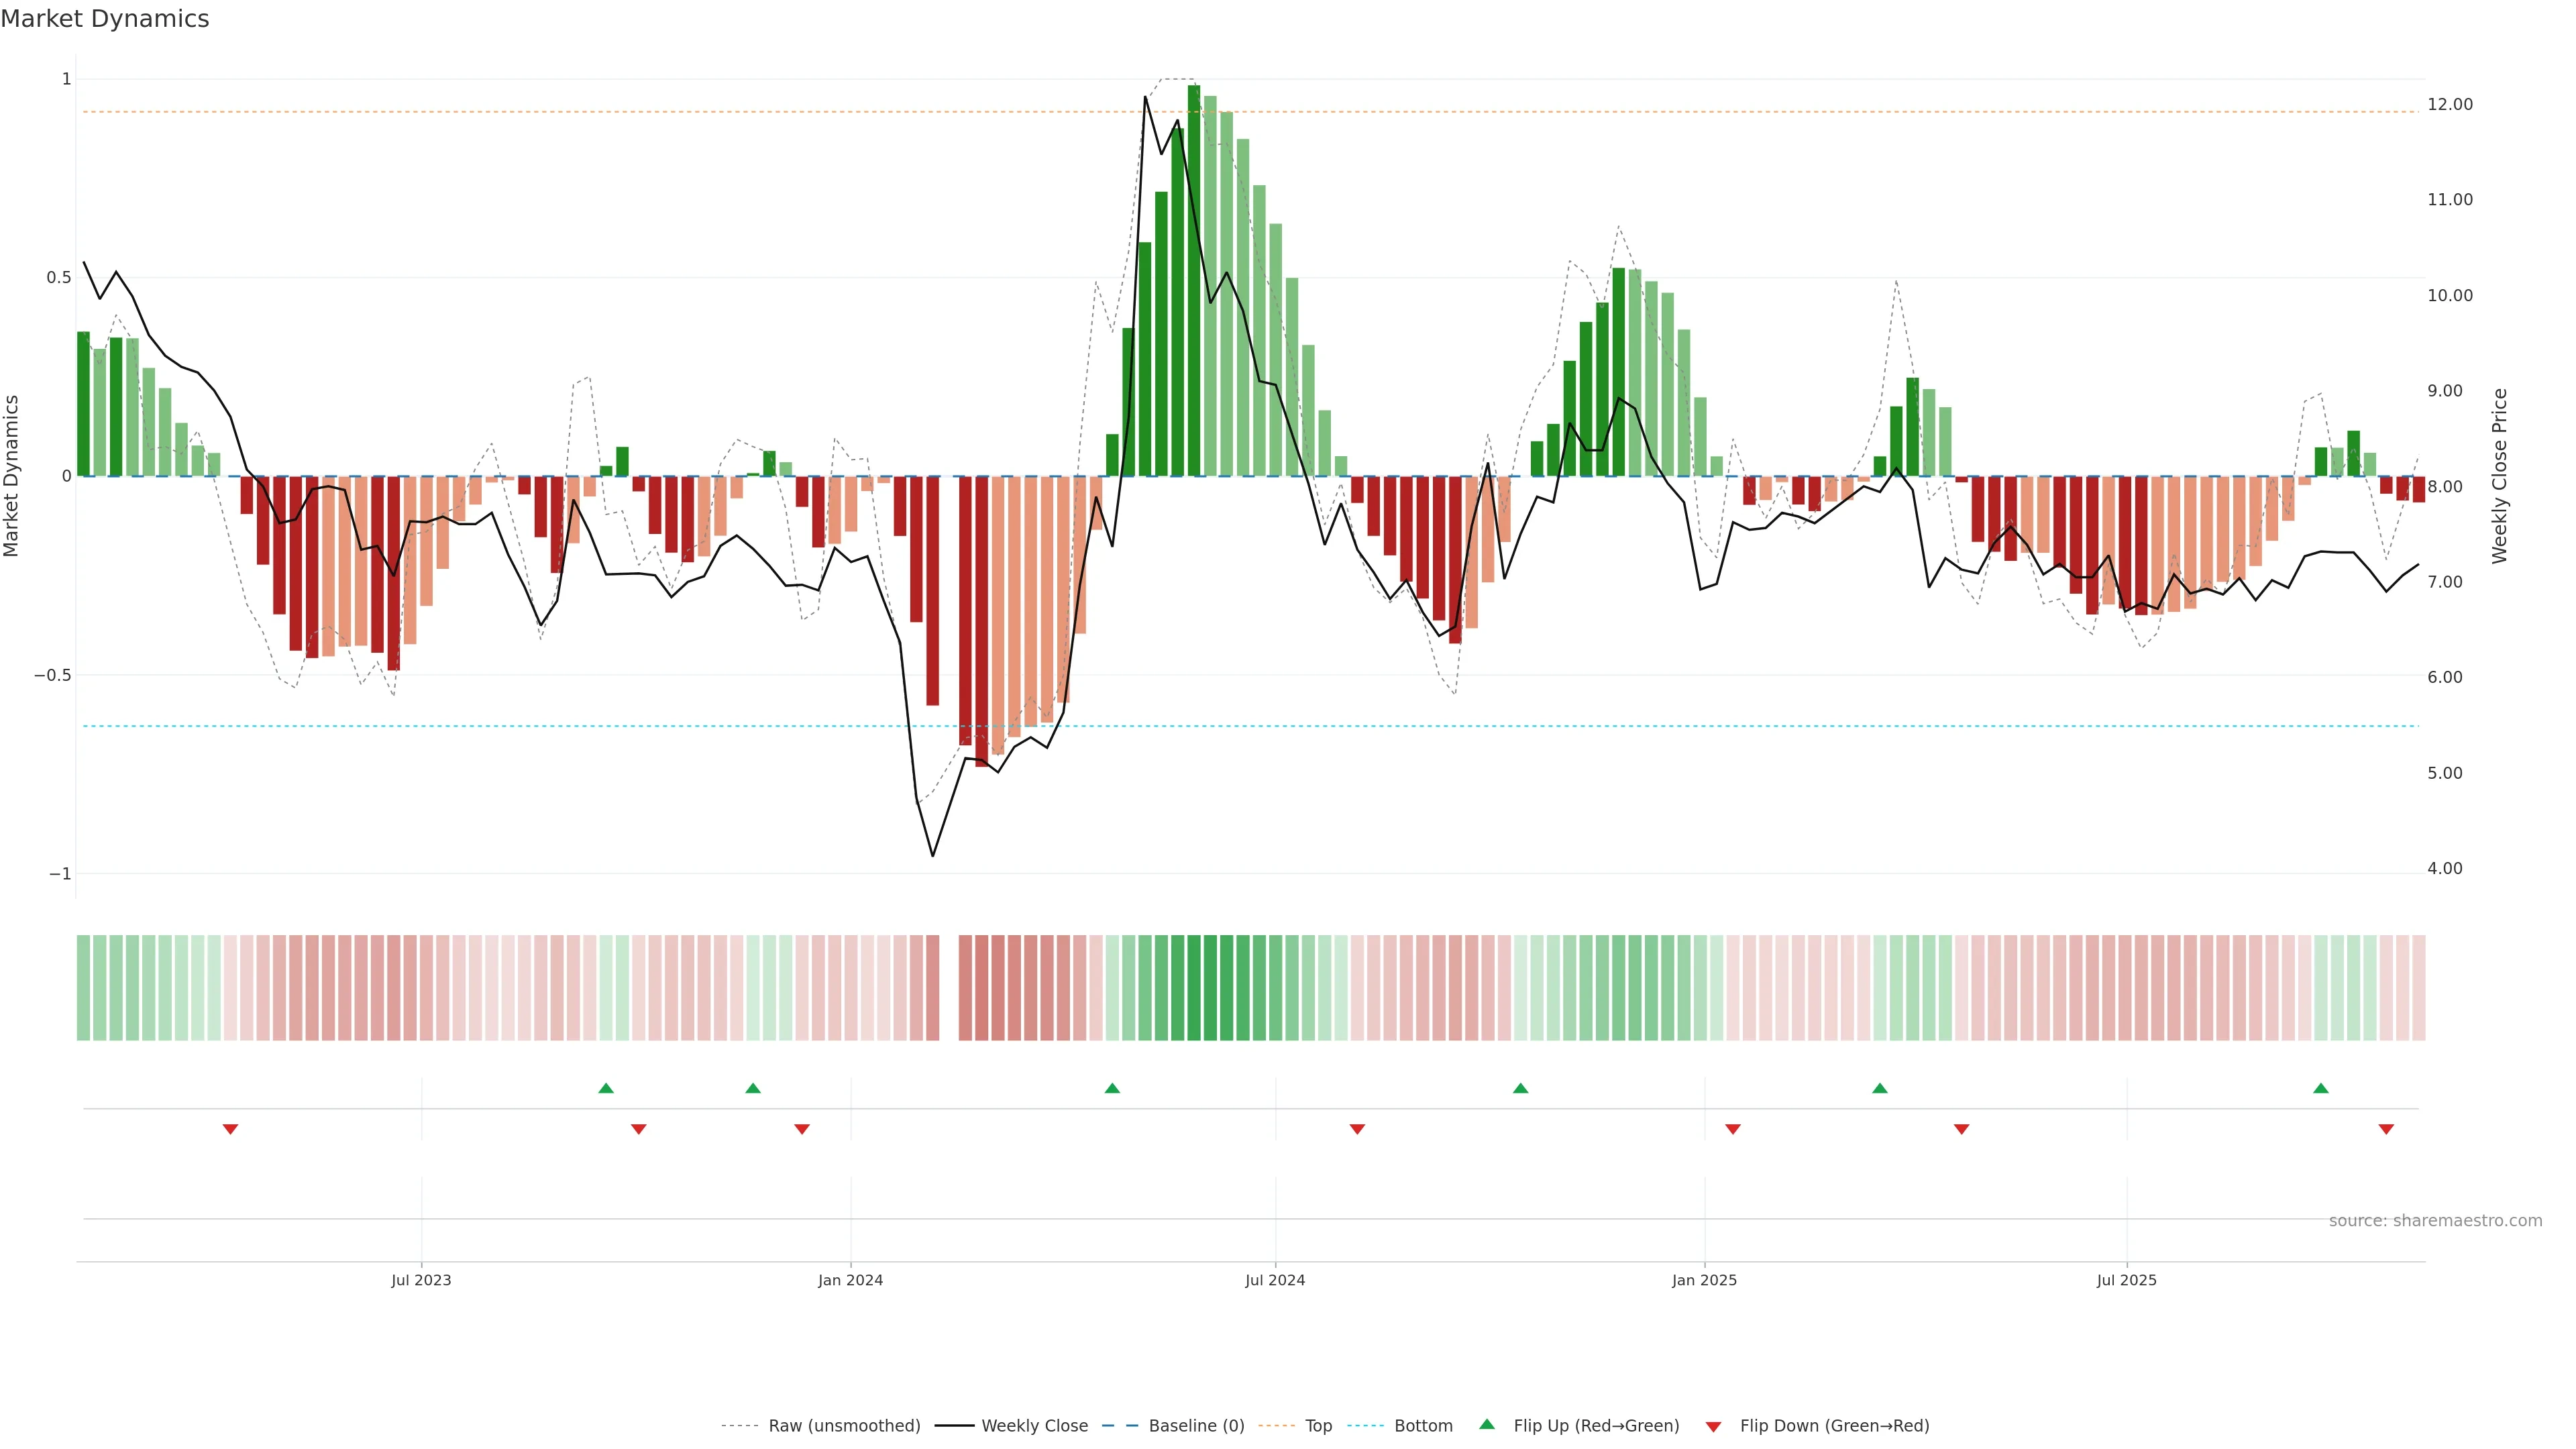Click the Jul 2025 x-axis label

point(2126,1280)
